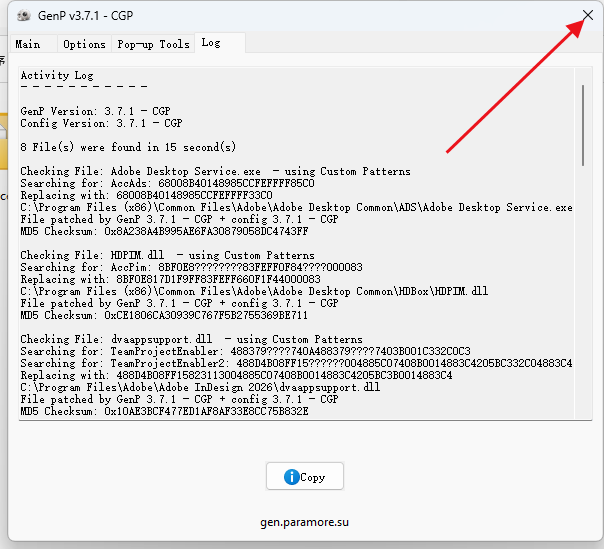The width and height of the screenshot is (604, 549).
Task: Click the InDesign 2026\dvaappsupport.dll path line
Action: click(x=200, y=387)
